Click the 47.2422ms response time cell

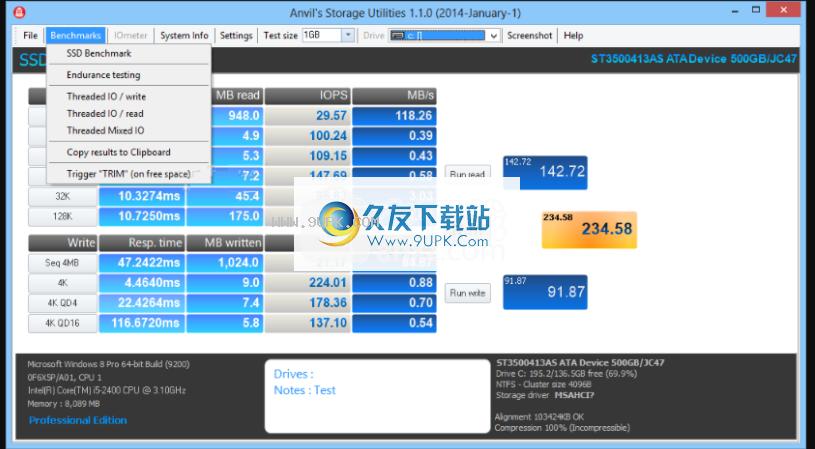coord(142,263)
